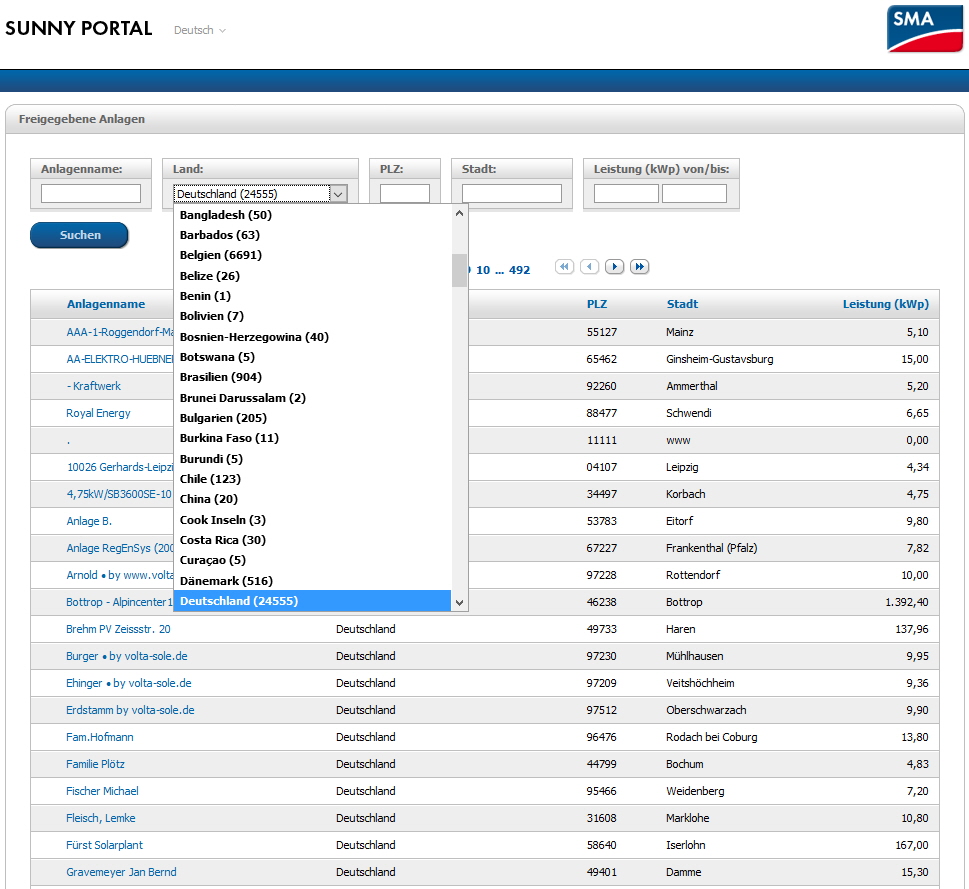Open the Deutsch language selector
Screen dimensions: 969x889
point(199,30)
